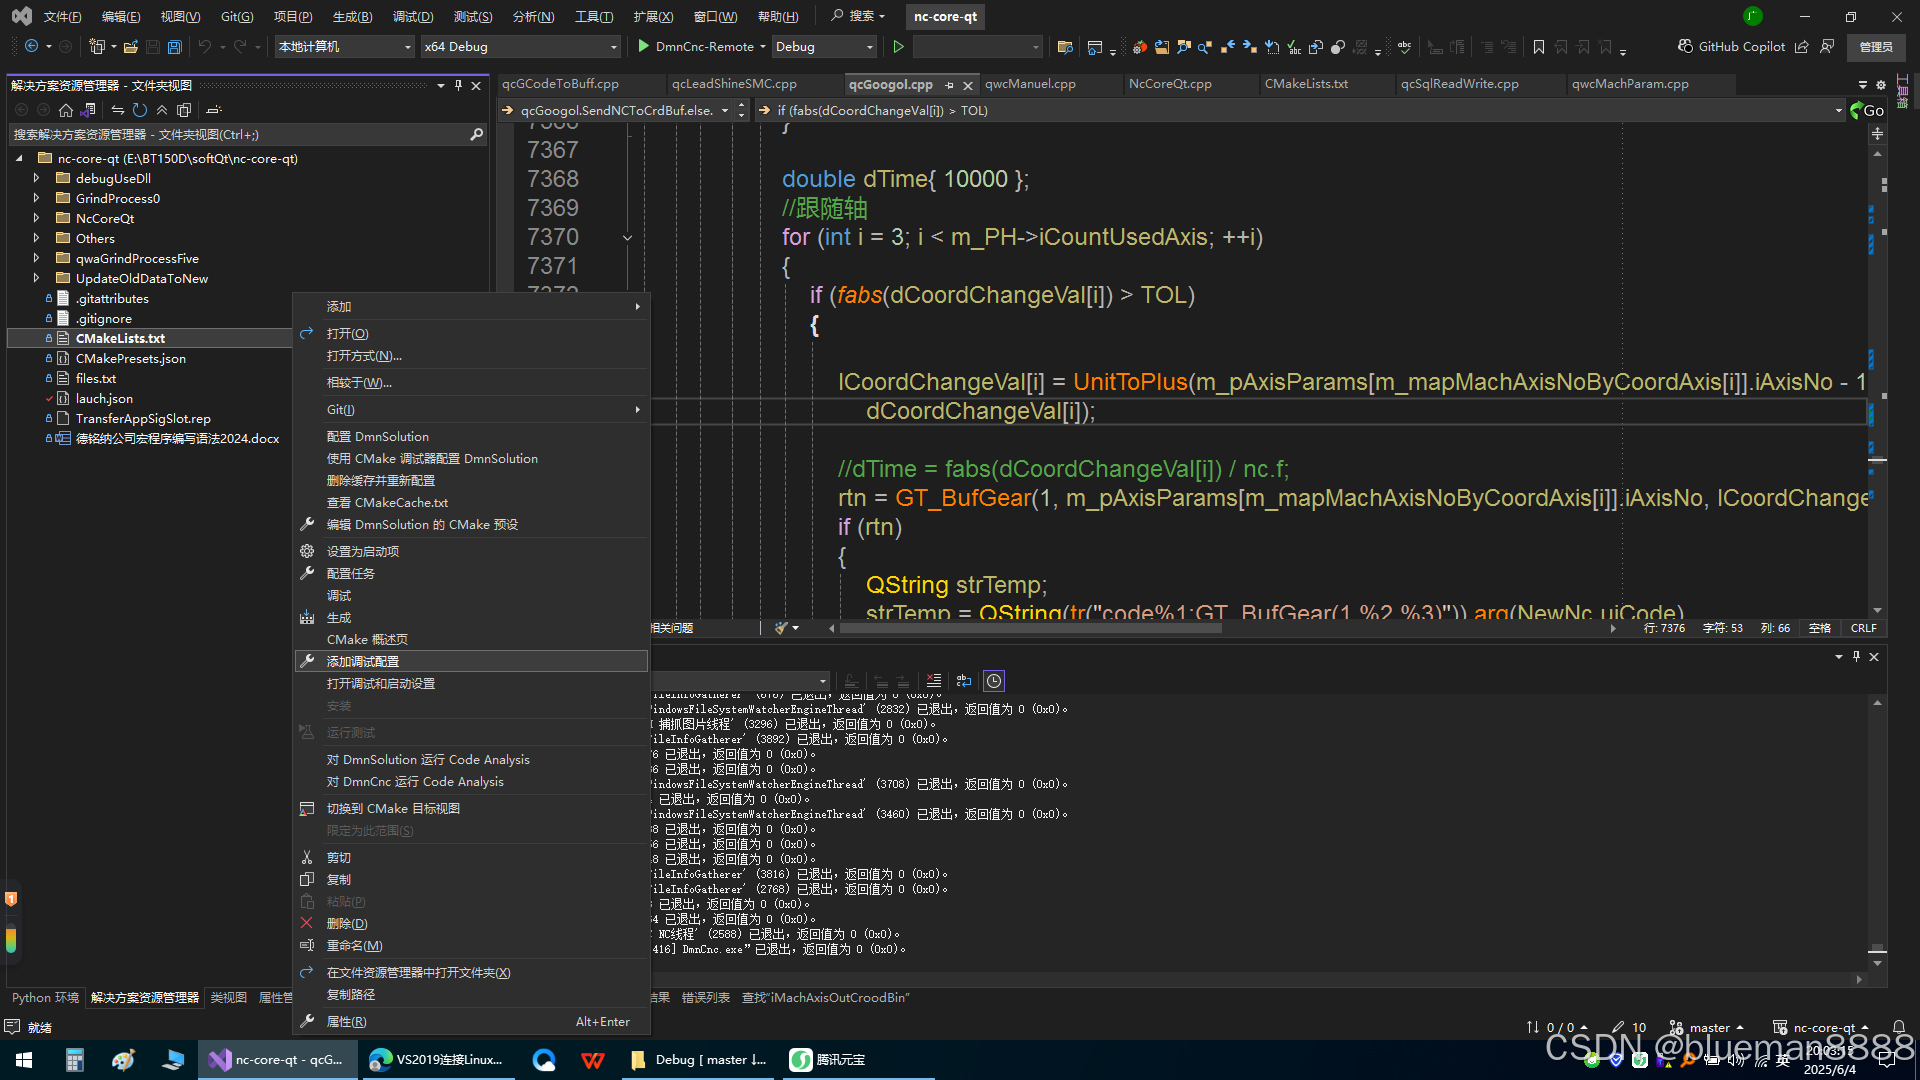The height and width of the screenshot is (1080, 1920).
Task: Click Collapse All icon in Solution Explorer
Action: coord(162,110)
